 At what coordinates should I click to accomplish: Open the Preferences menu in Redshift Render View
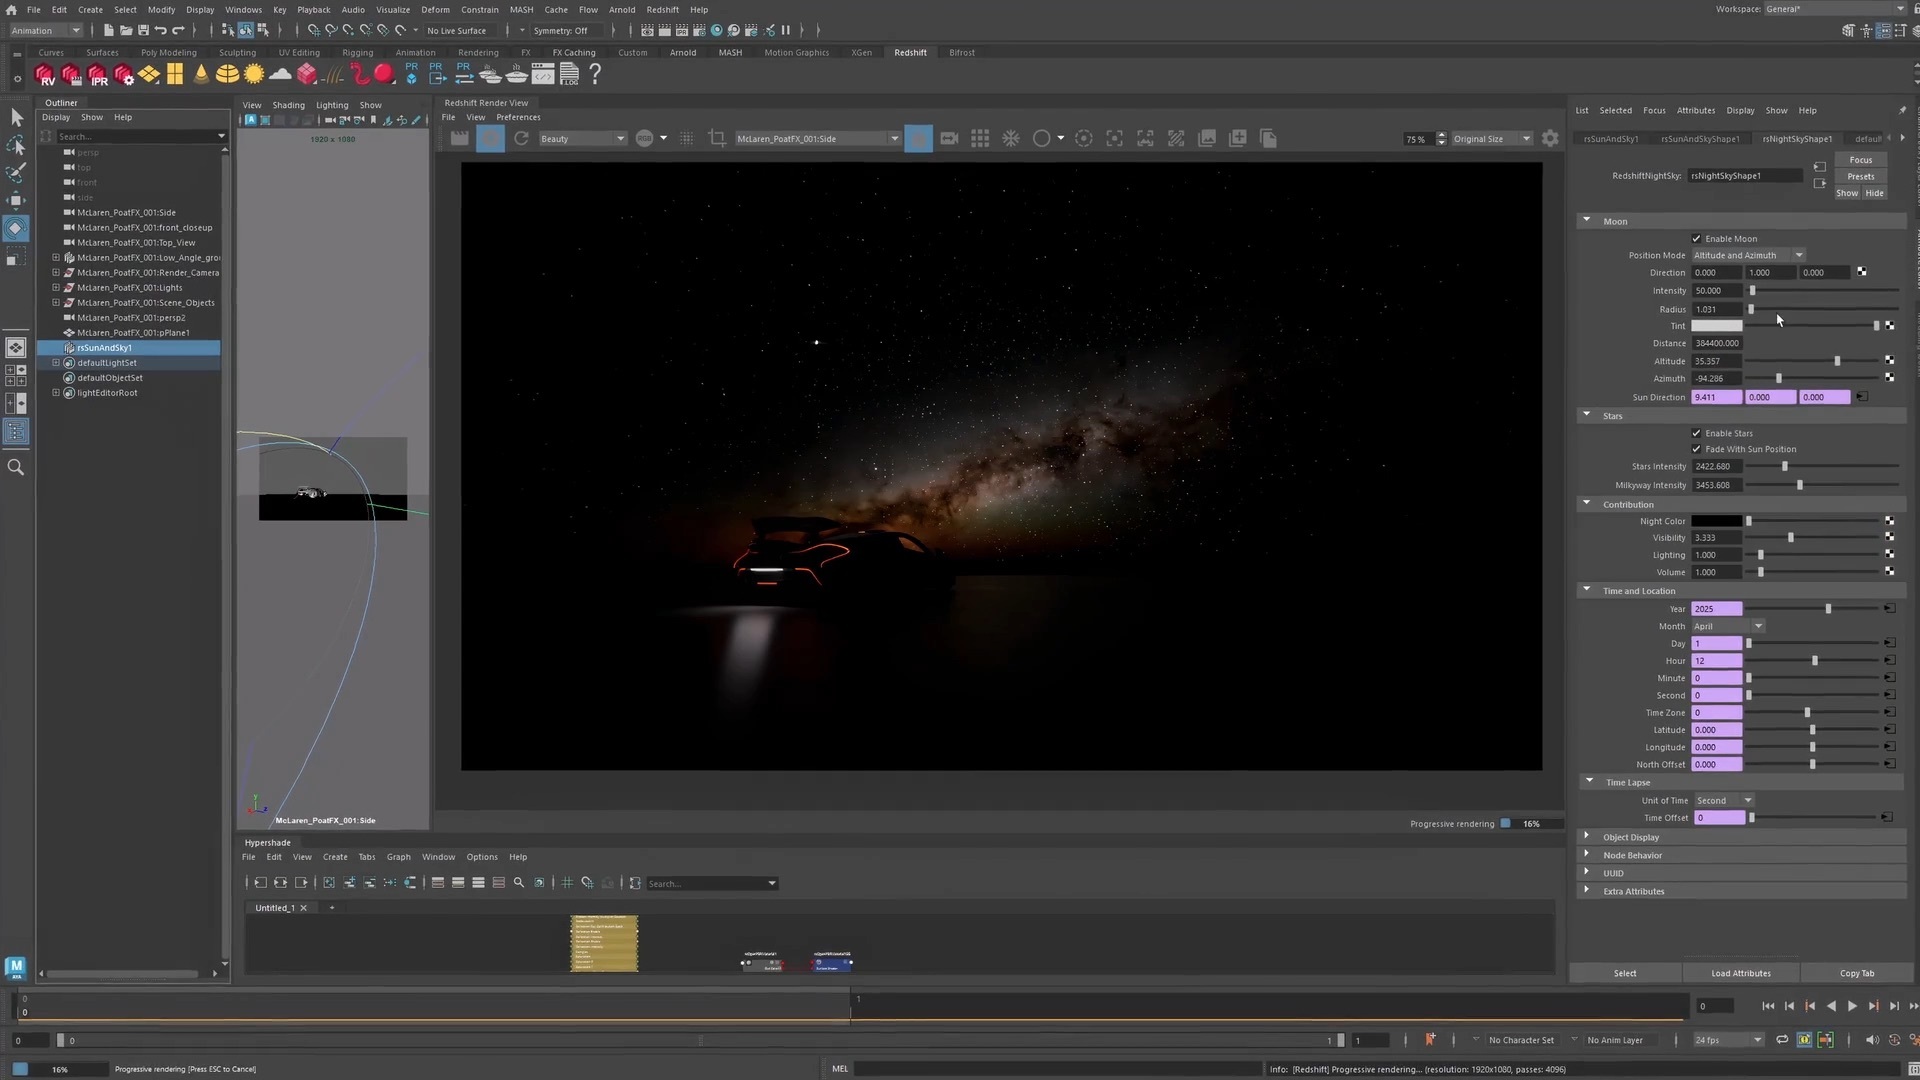click(x=518, y=117)
